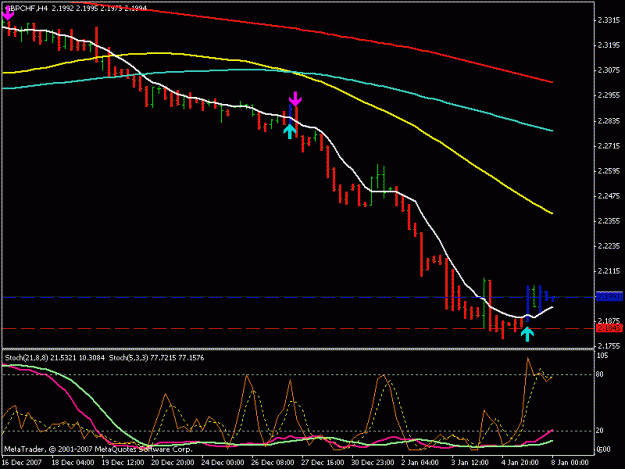Click the 26 Dec 08:00 time label
The height and width of the screenshot is (469, 625).
(x=273, y=463)
